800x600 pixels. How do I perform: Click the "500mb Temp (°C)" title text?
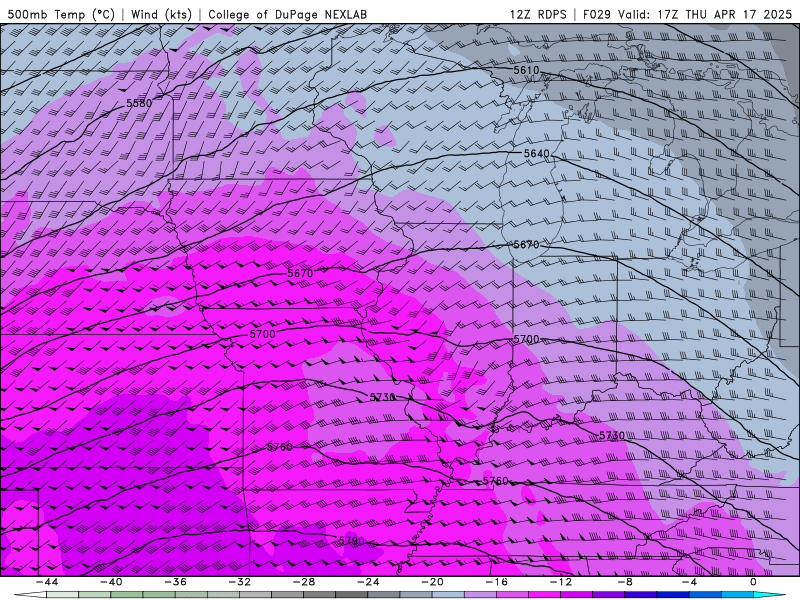tap(61, 14)
